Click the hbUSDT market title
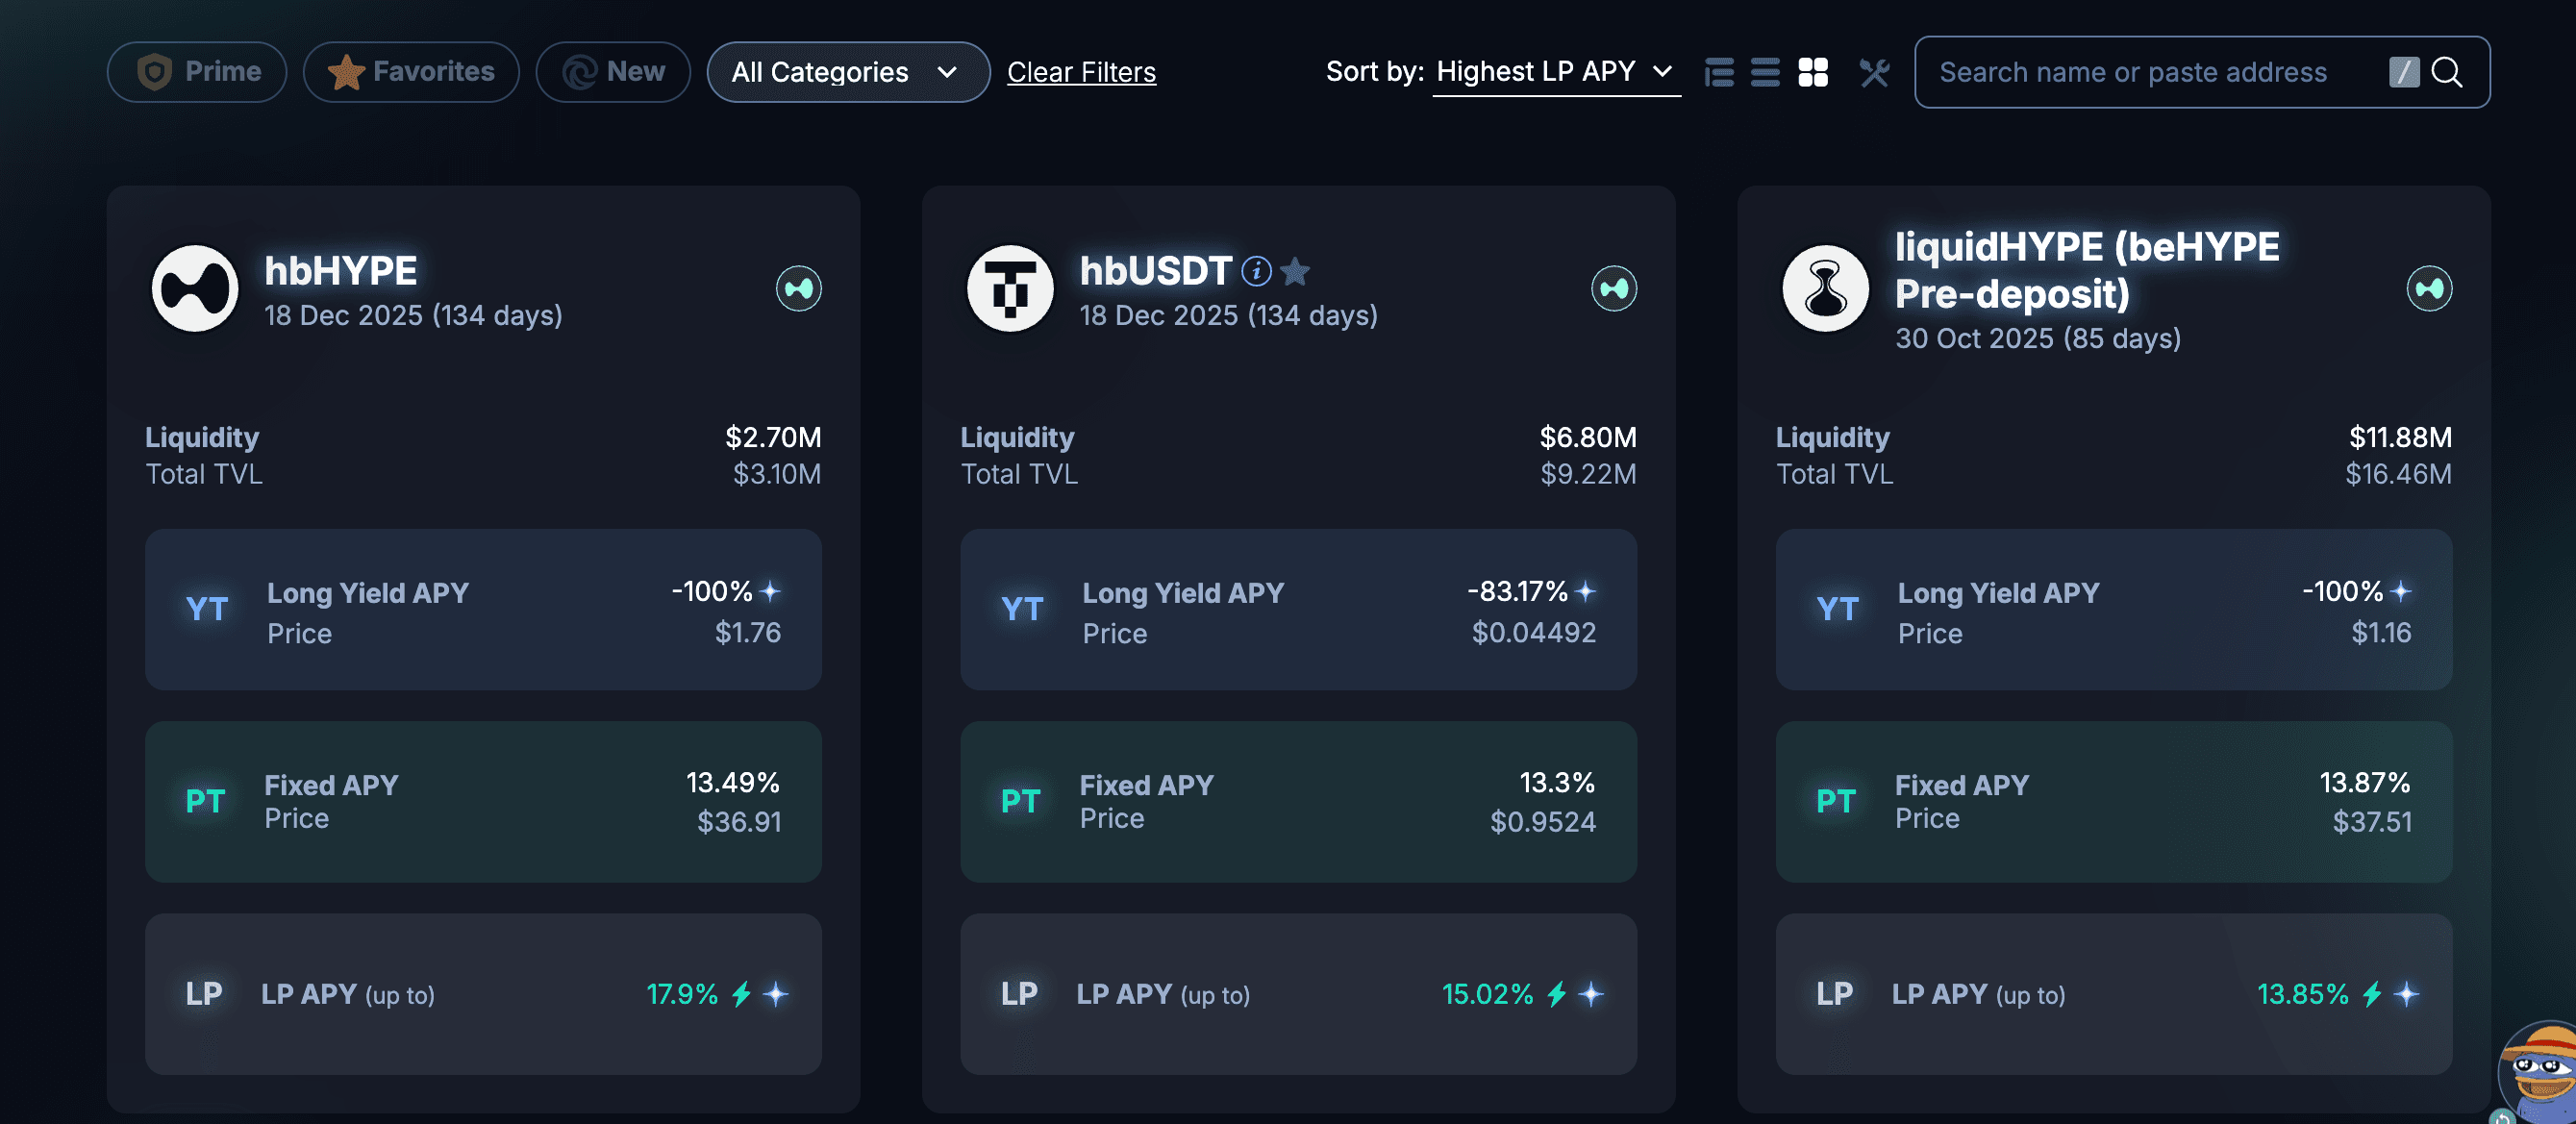This screenshot has height=1124, width=2576. tap(1155, 271)
